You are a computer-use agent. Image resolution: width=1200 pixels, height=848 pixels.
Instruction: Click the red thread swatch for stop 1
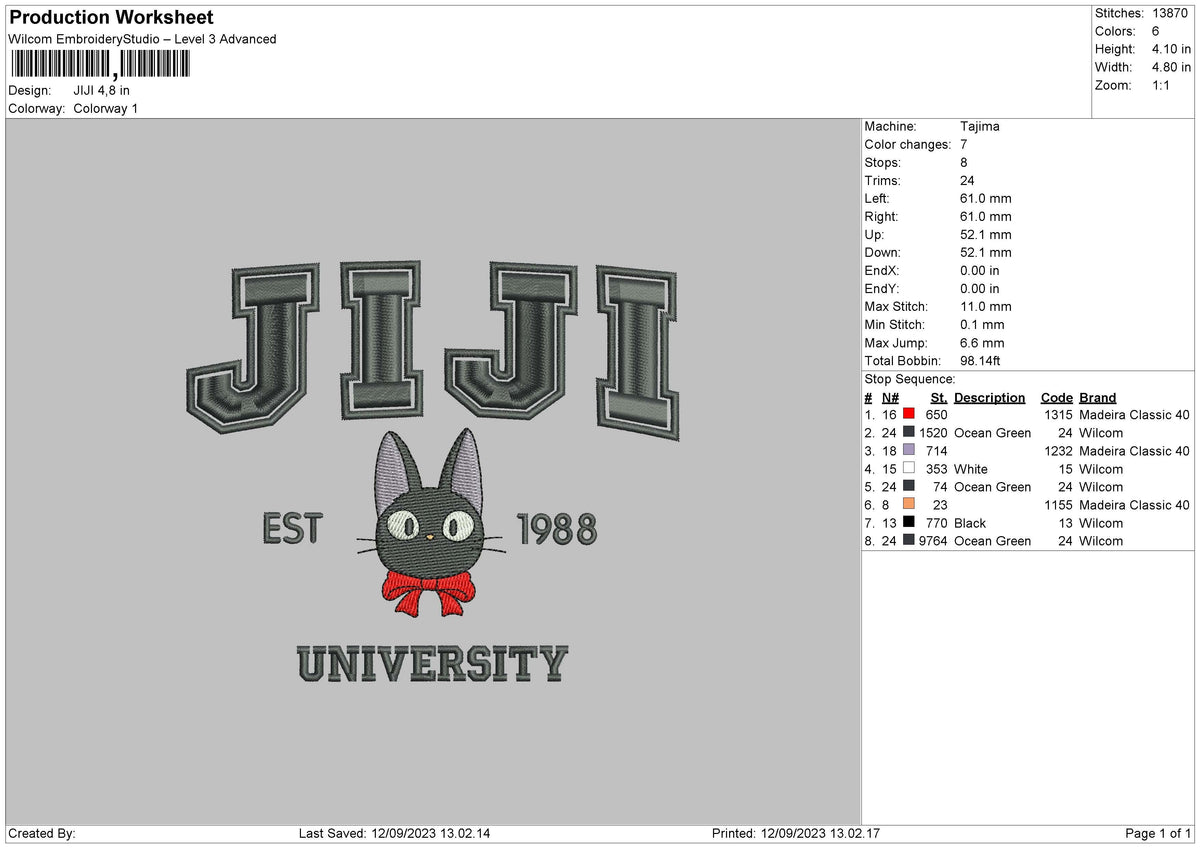coord(908,414)
